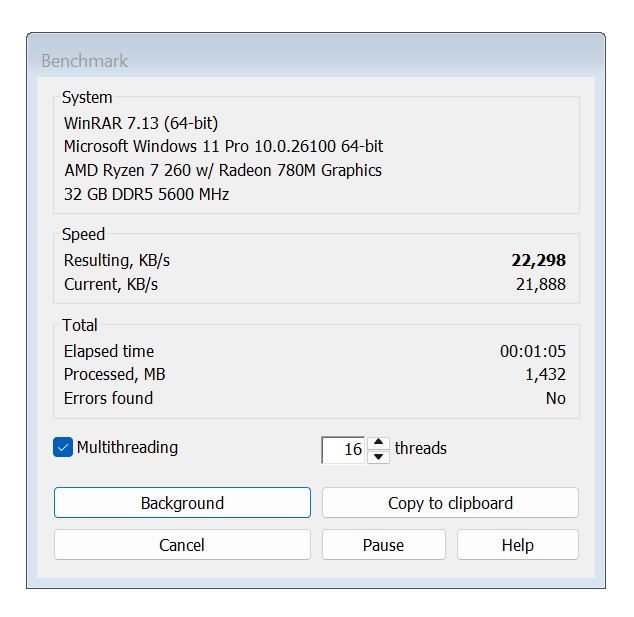This screenshot has height=617, width=634.
Task: Click the Benchmark title bar
Action: click(300, 61)
